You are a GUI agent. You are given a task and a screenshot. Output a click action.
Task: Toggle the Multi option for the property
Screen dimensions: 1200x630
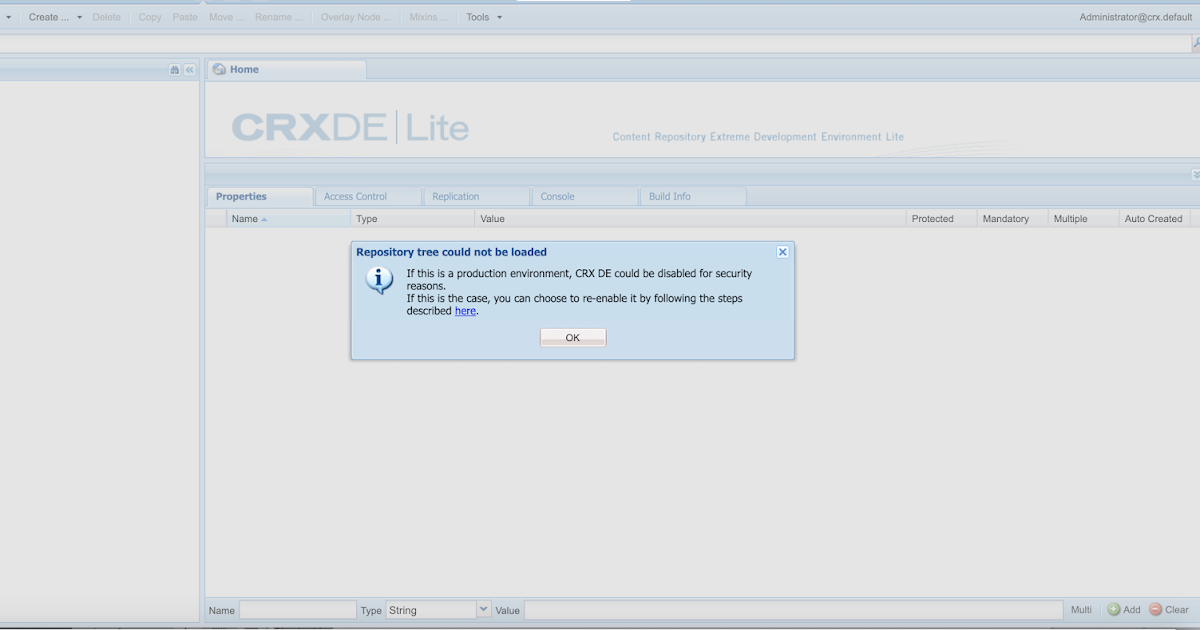tap(1081, 609)
